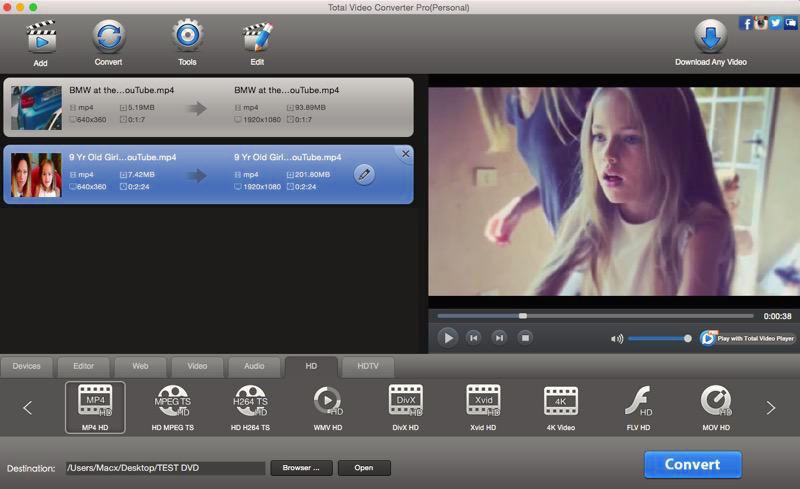Select the BMW at the...ouTube.mp4 thumbnail

click(x=36, y=108)
